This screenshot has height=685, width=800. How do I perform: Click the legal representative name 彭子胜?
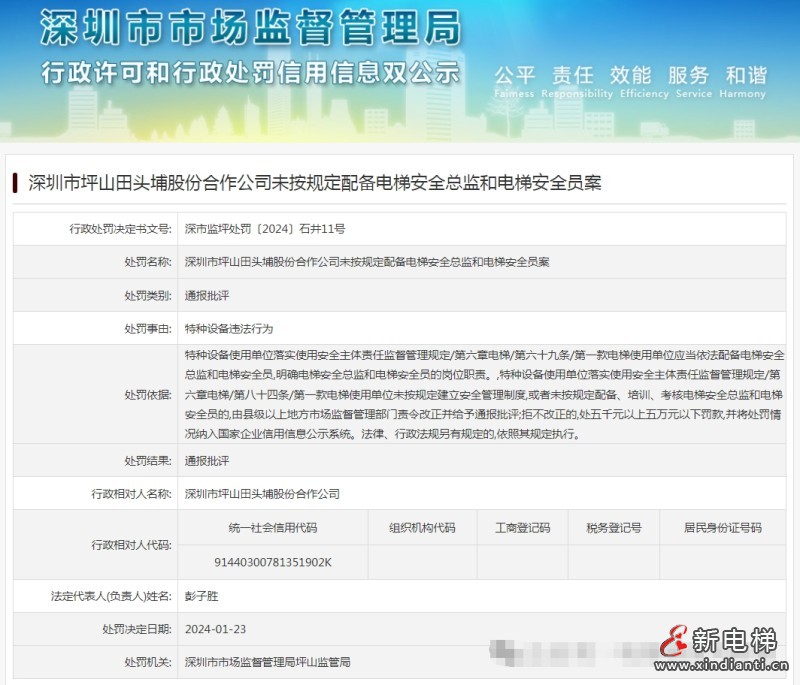point(201,594)
